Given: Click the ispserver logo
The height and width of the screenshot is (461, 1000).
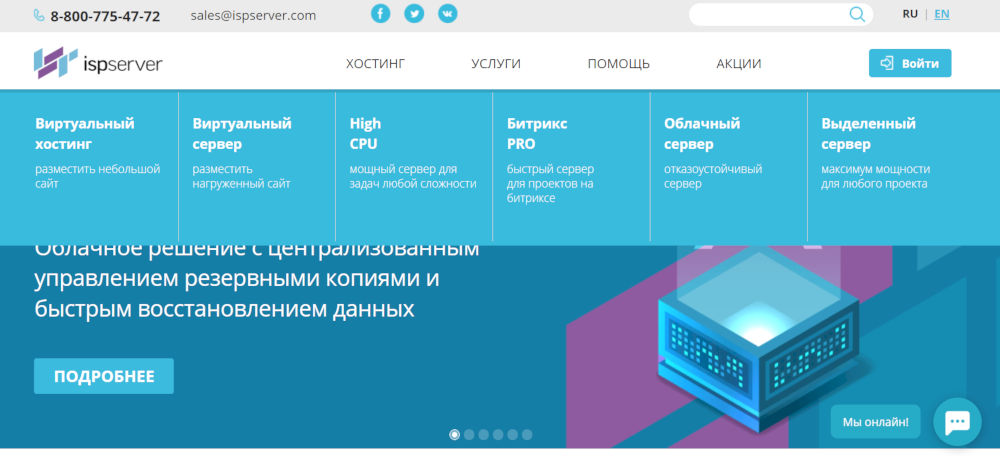Looking at the screenshot, I should (98, 63).
